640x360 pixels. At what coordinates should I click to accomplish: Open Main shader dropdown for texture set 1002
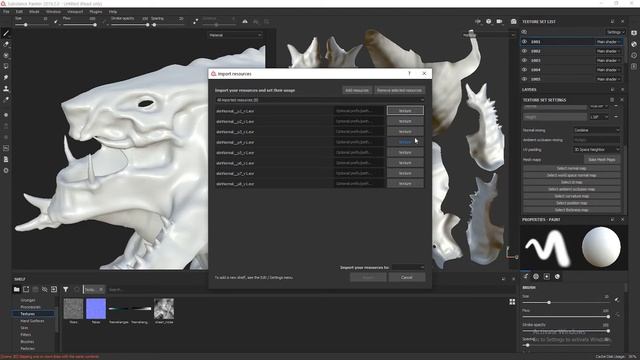(x=609, y=51)
